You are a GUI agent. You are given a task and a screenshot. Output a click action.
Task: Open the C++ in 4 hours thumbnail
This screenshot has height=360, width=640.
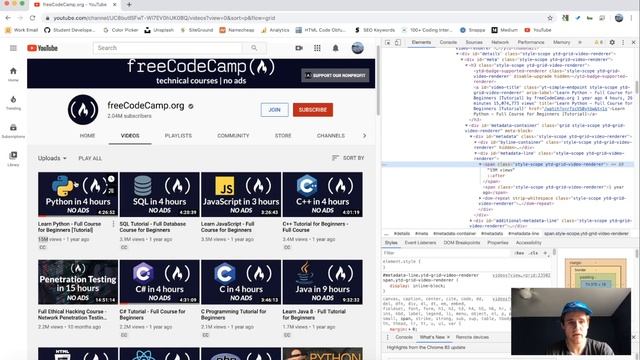[x=322, y=194]
